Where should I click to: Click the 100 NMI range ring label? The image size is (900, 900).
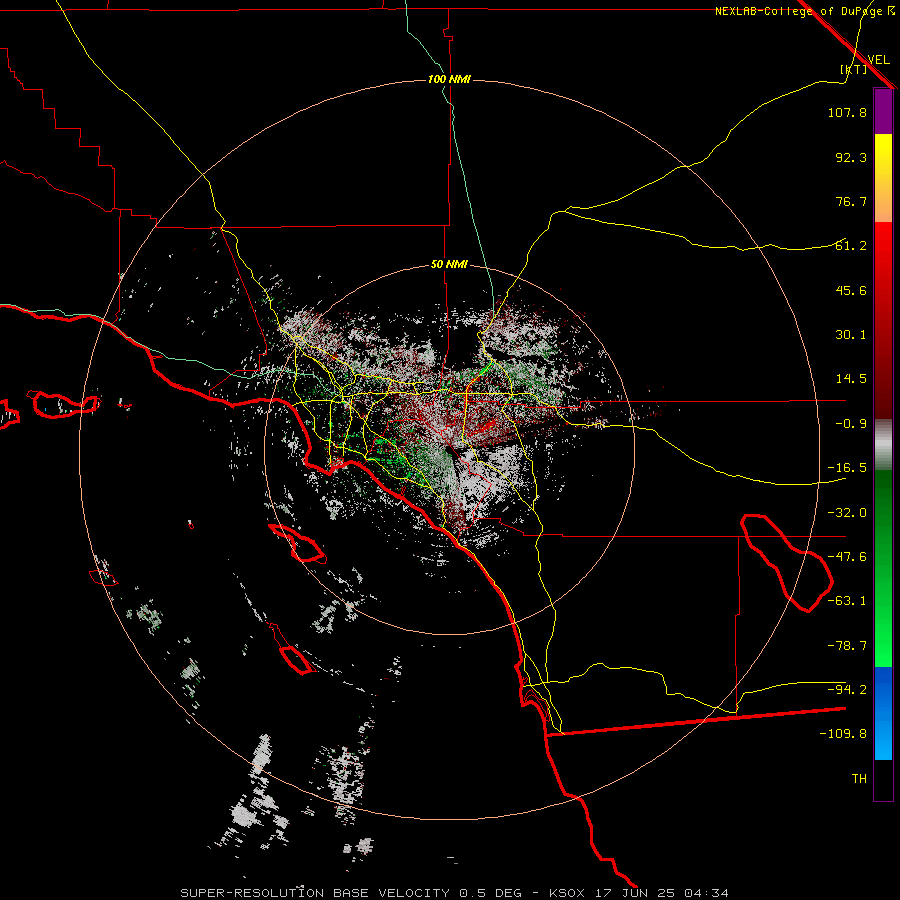click(449, 79)
